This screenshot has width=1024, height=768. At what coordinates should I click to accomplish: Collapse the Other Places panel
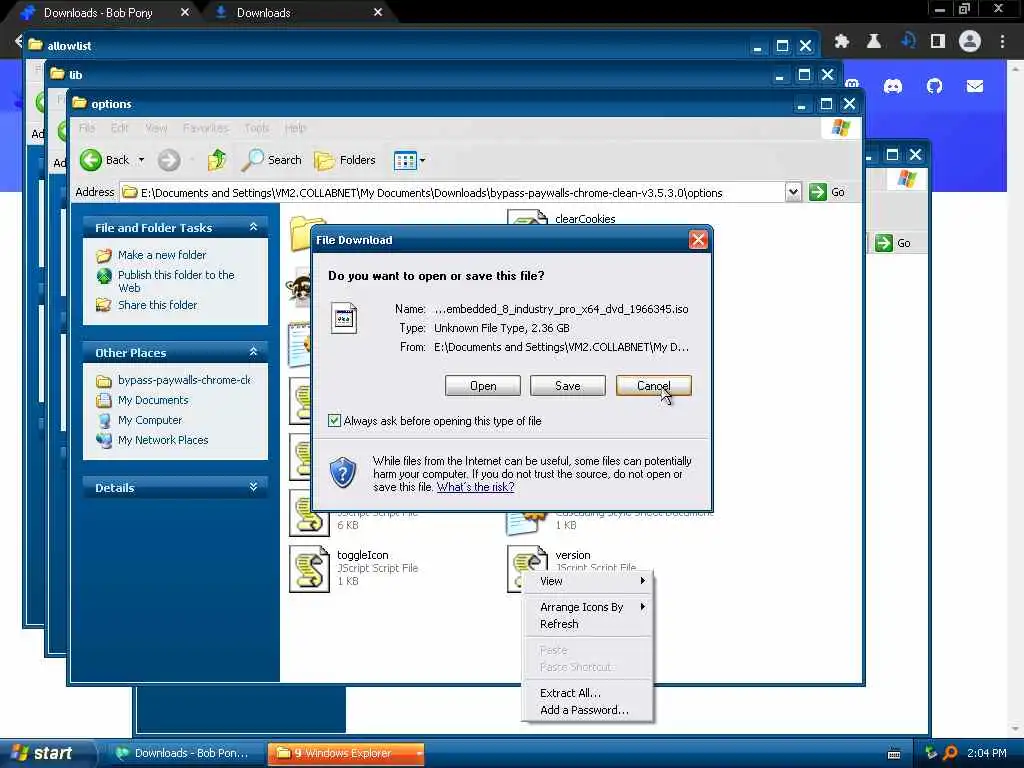[x=253, y=352]
